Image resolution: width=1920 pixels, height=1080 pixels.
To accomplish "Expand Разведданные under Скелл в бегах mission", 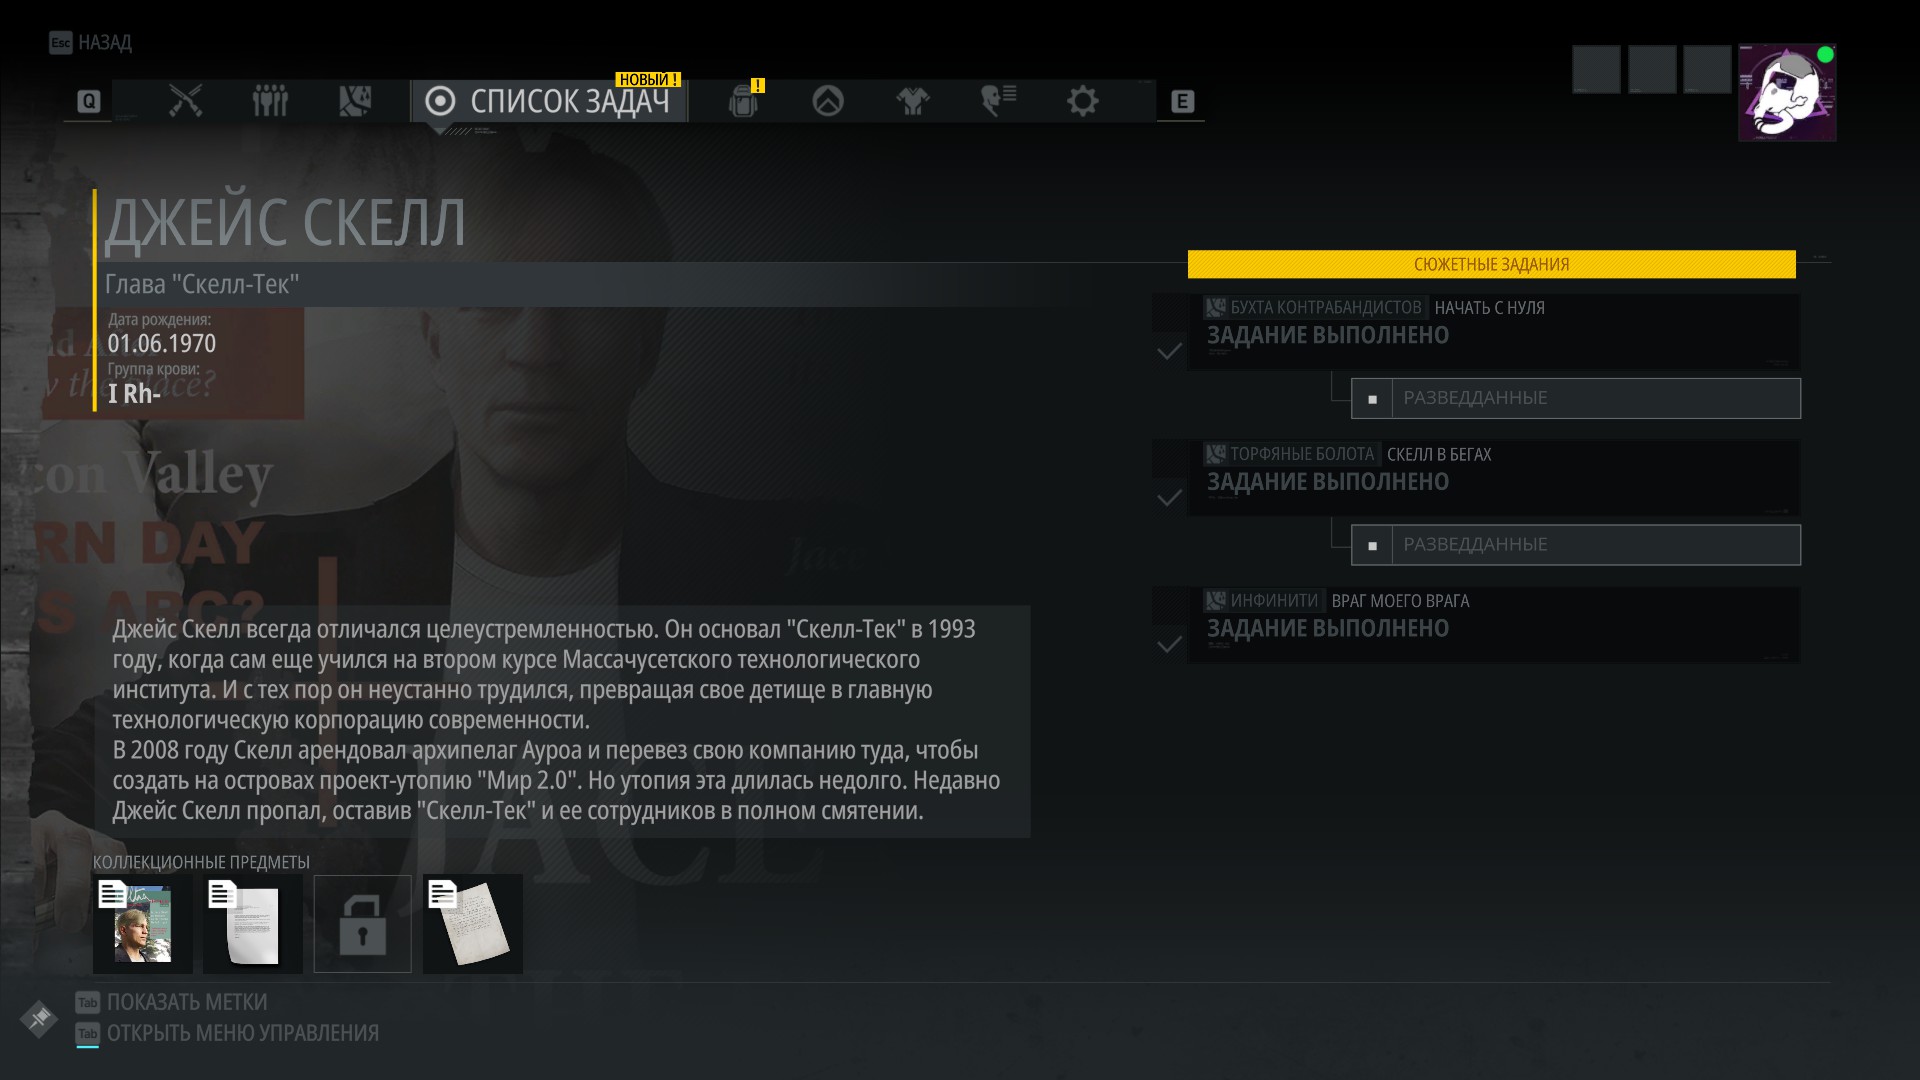I will (x=1576, y=545).
